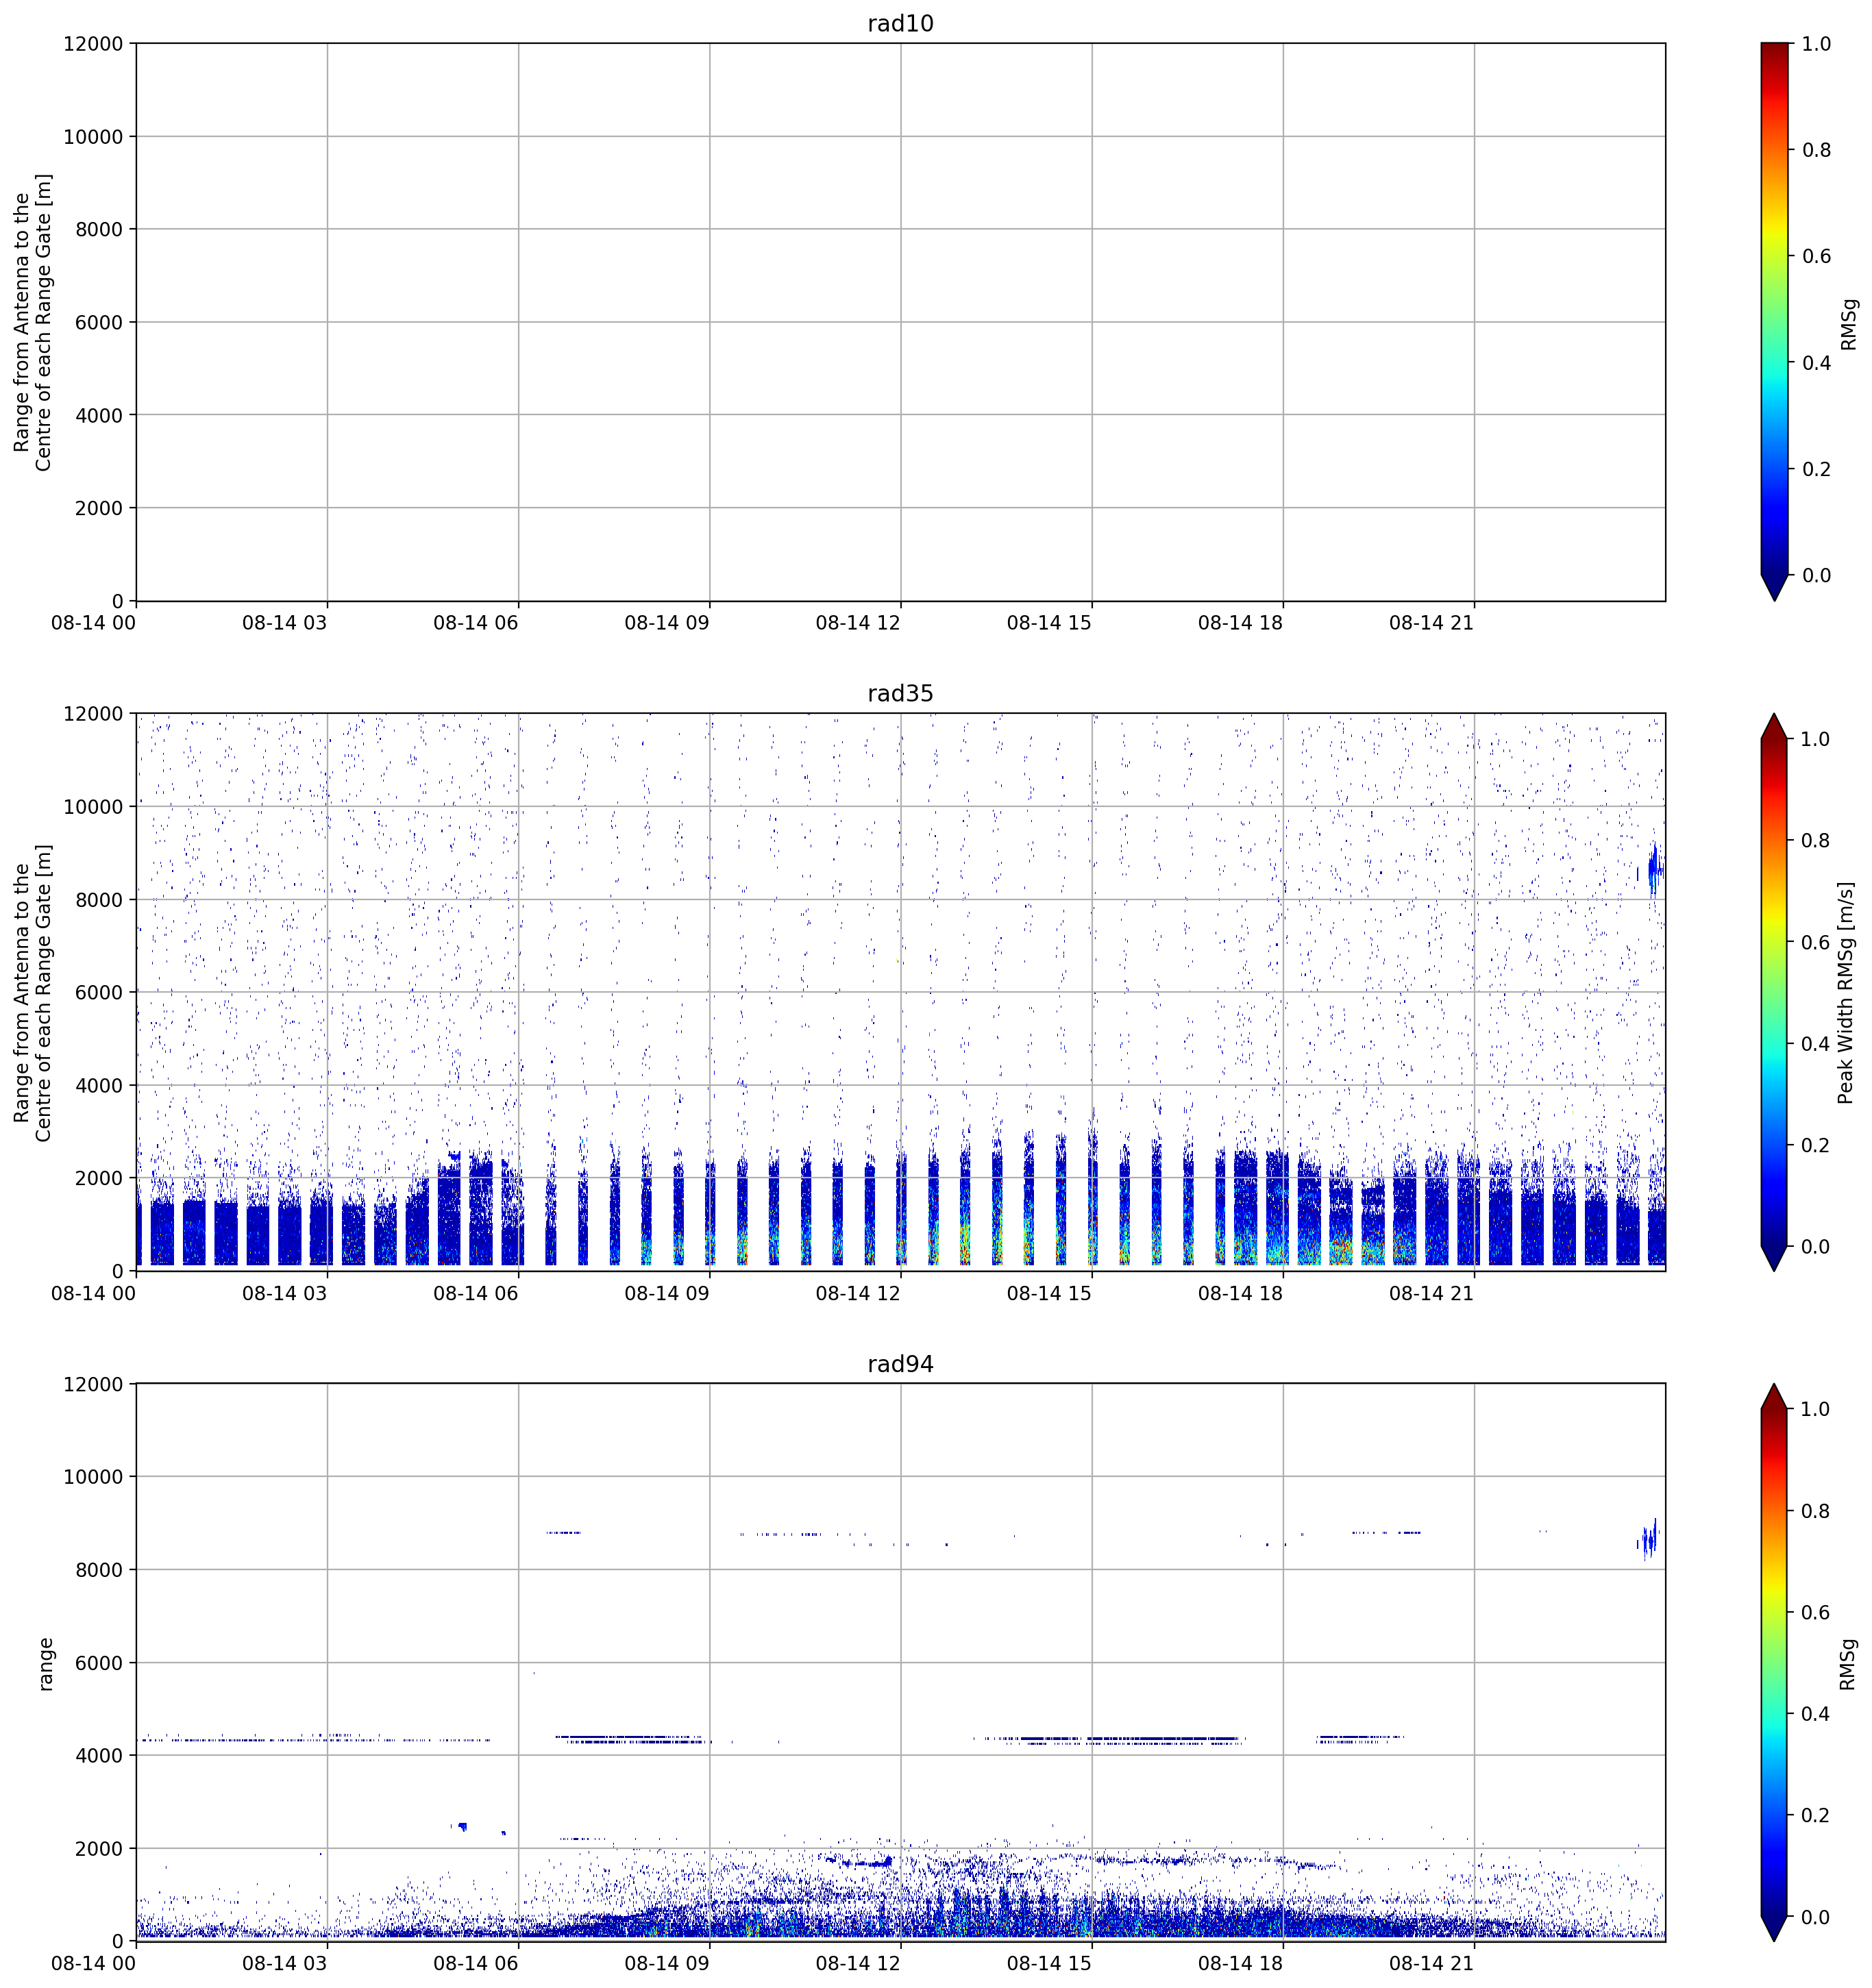Click the 'RMSg' label beside rad10 colorbar
The width and height of the screenshot is (1872, 1988).
tap(1848, 323)
